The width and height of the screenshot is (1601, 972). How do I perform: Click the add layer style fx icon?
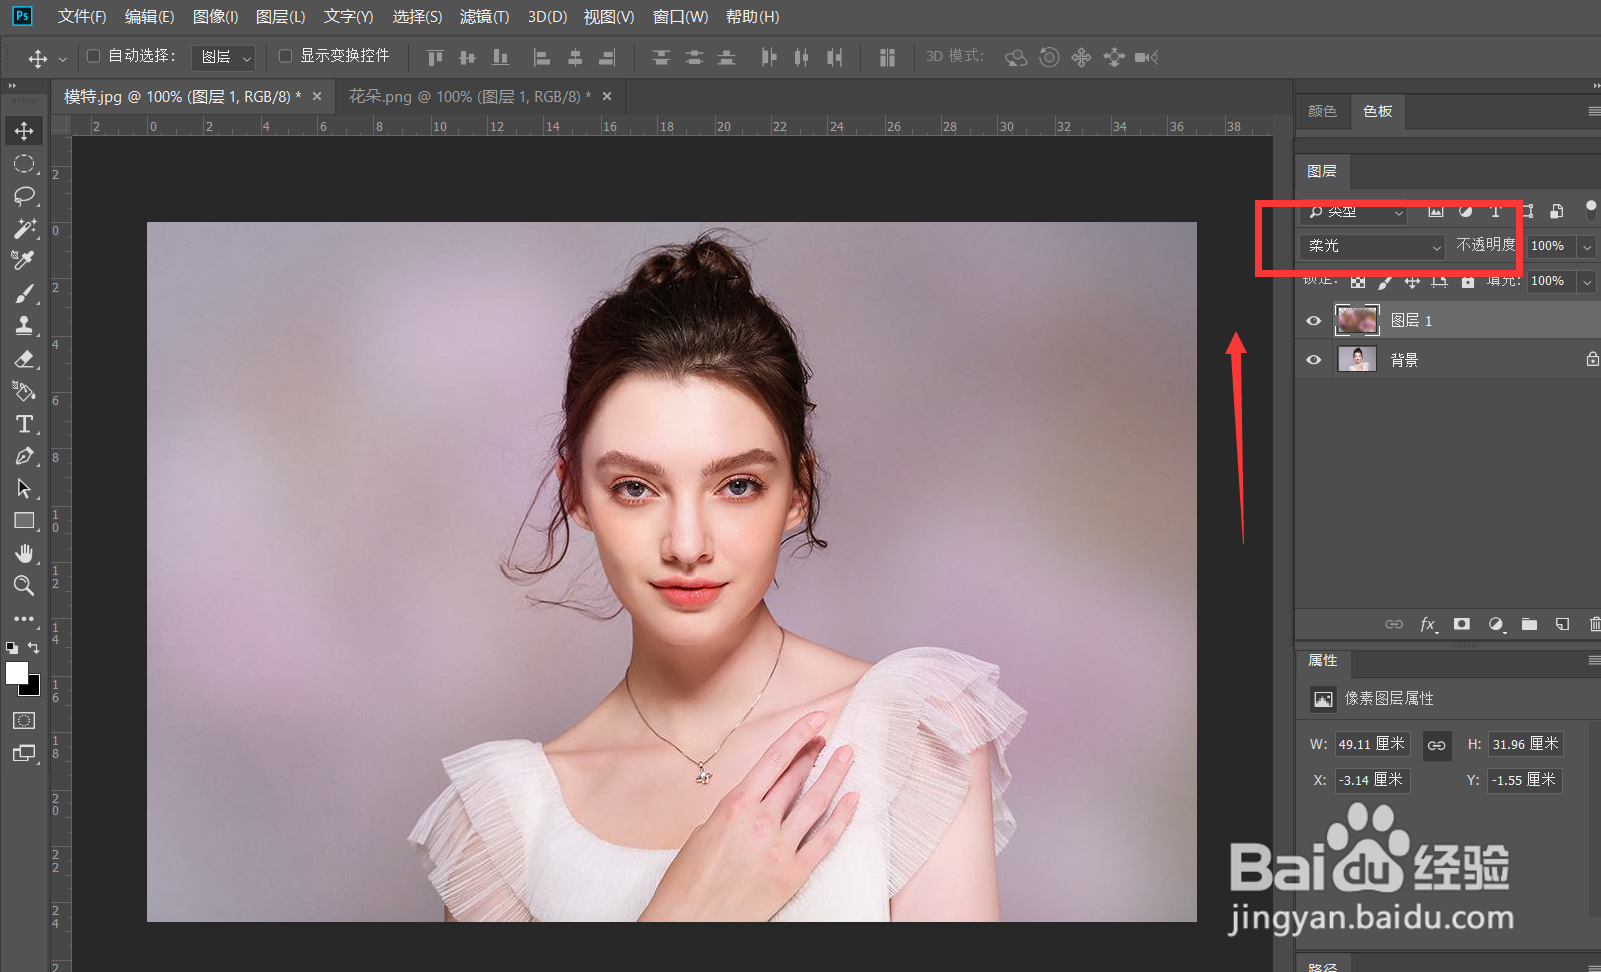pyautogui.click(x=1428, y=624)
